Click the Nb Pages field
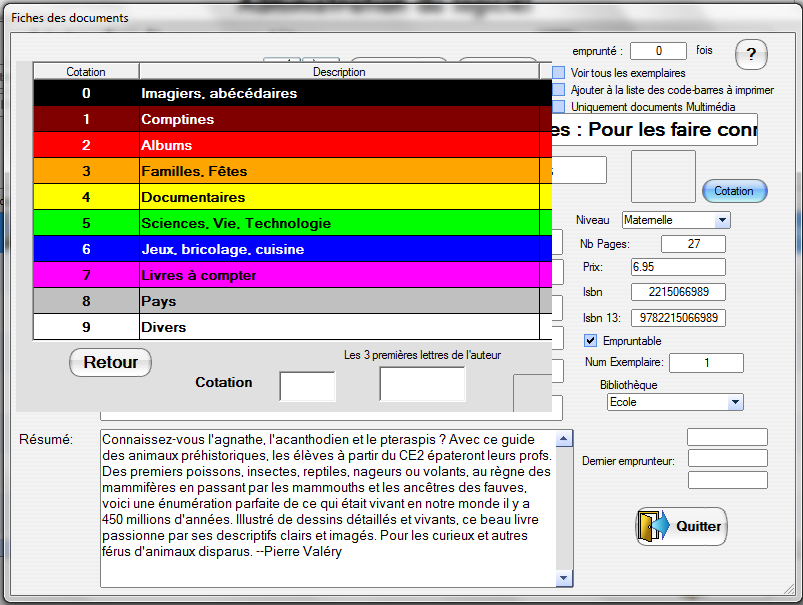Viewport: 803px width, 605px height. 692,244
